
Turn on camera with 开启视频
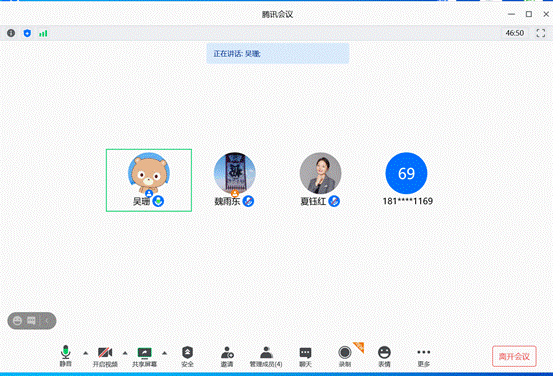105,357
